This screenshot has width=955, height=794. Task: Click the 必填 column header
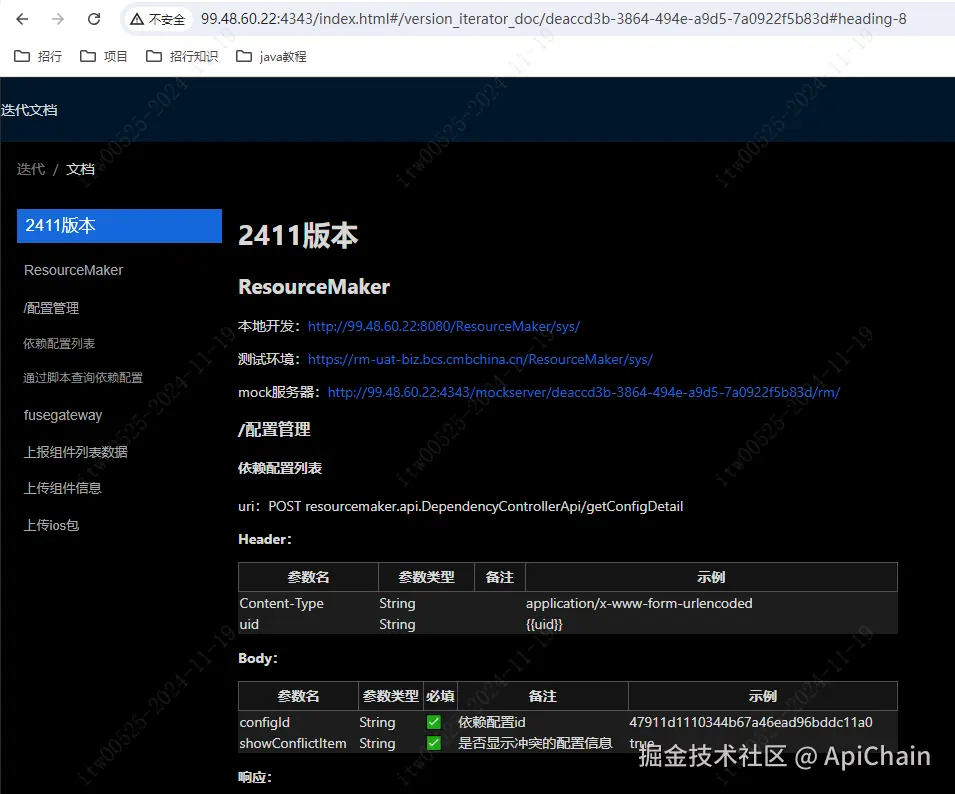click(440, 696)
